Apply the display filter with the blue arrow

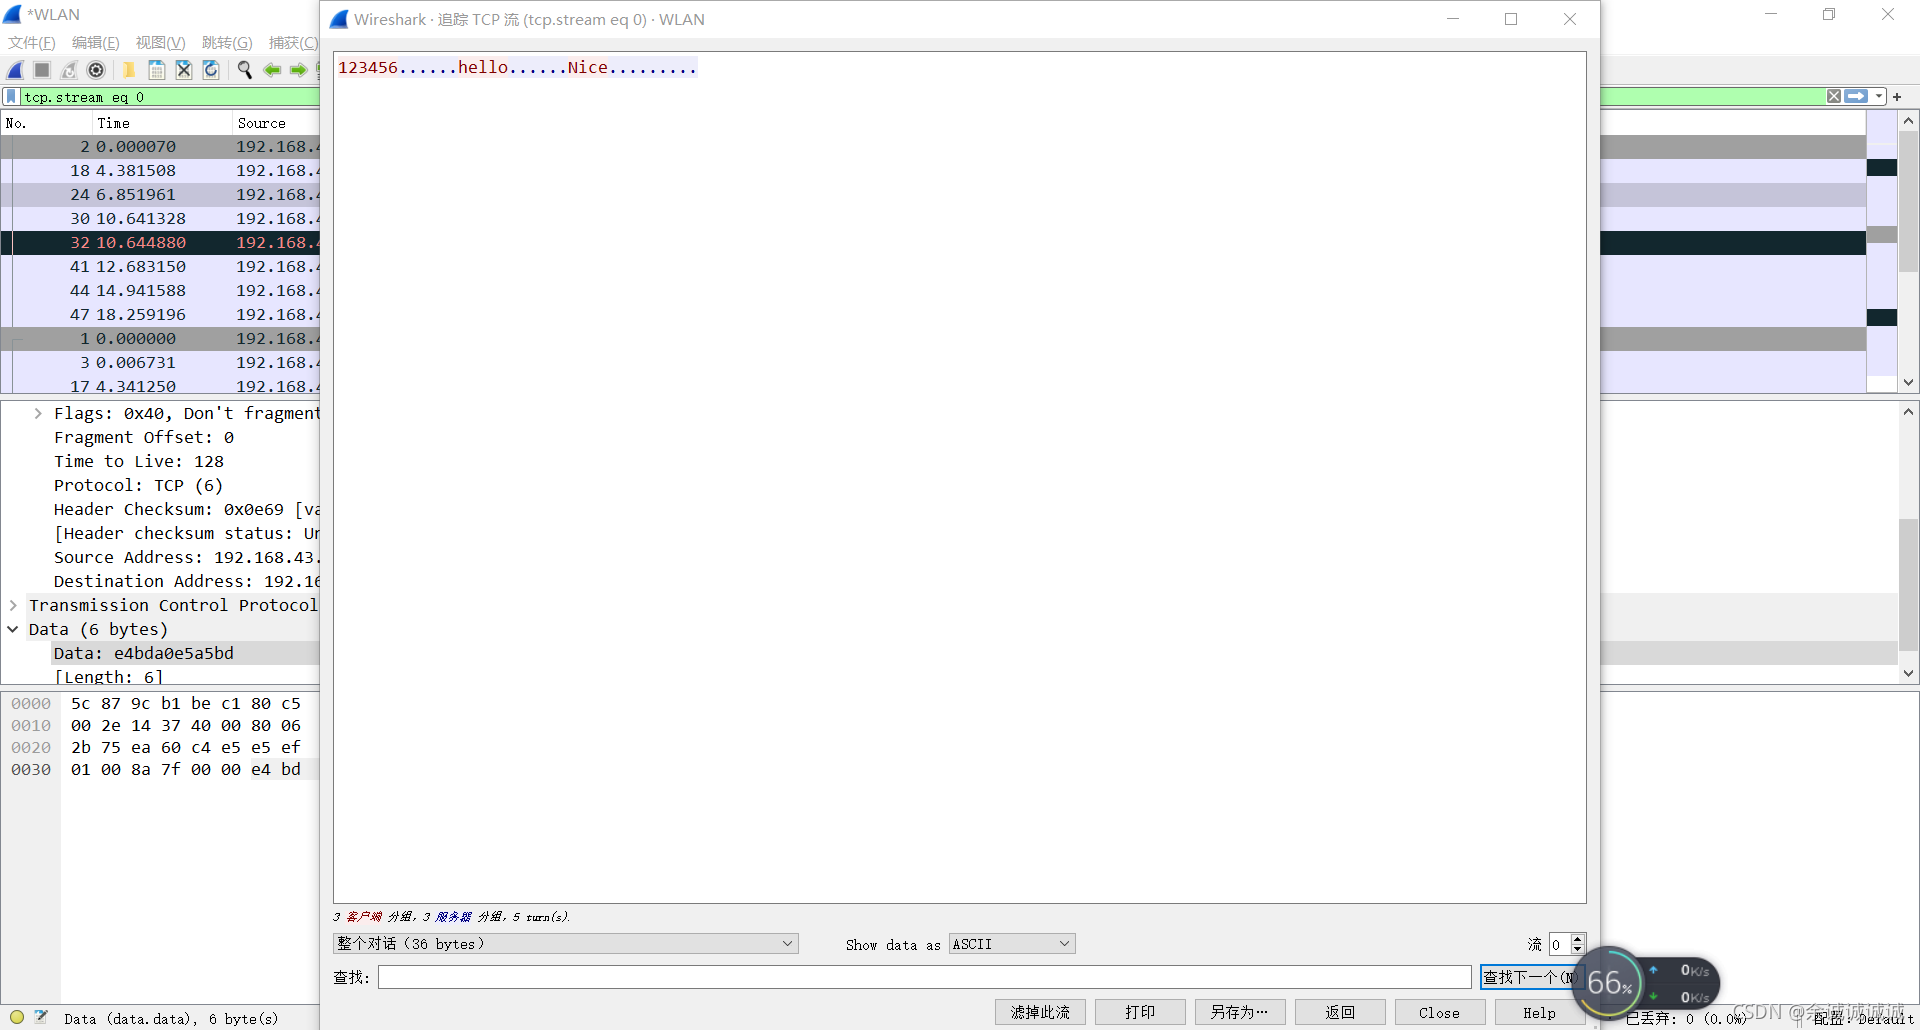click(1856, 97)
